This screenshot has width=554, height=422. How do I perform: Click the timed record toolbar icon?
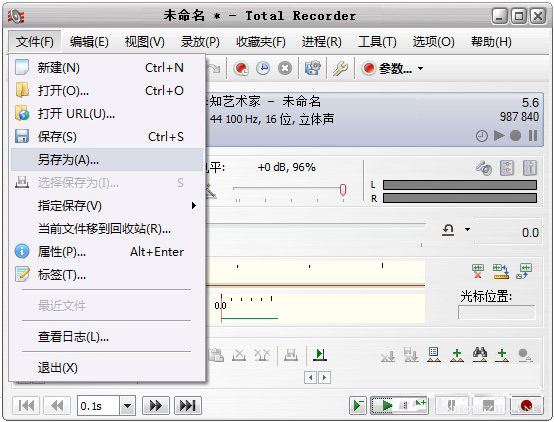[242, 68]
